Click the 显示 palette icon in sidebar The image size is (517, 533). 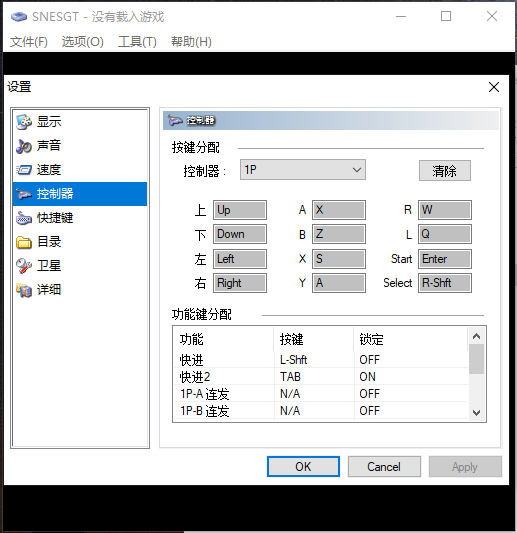(x=24, y=122)
